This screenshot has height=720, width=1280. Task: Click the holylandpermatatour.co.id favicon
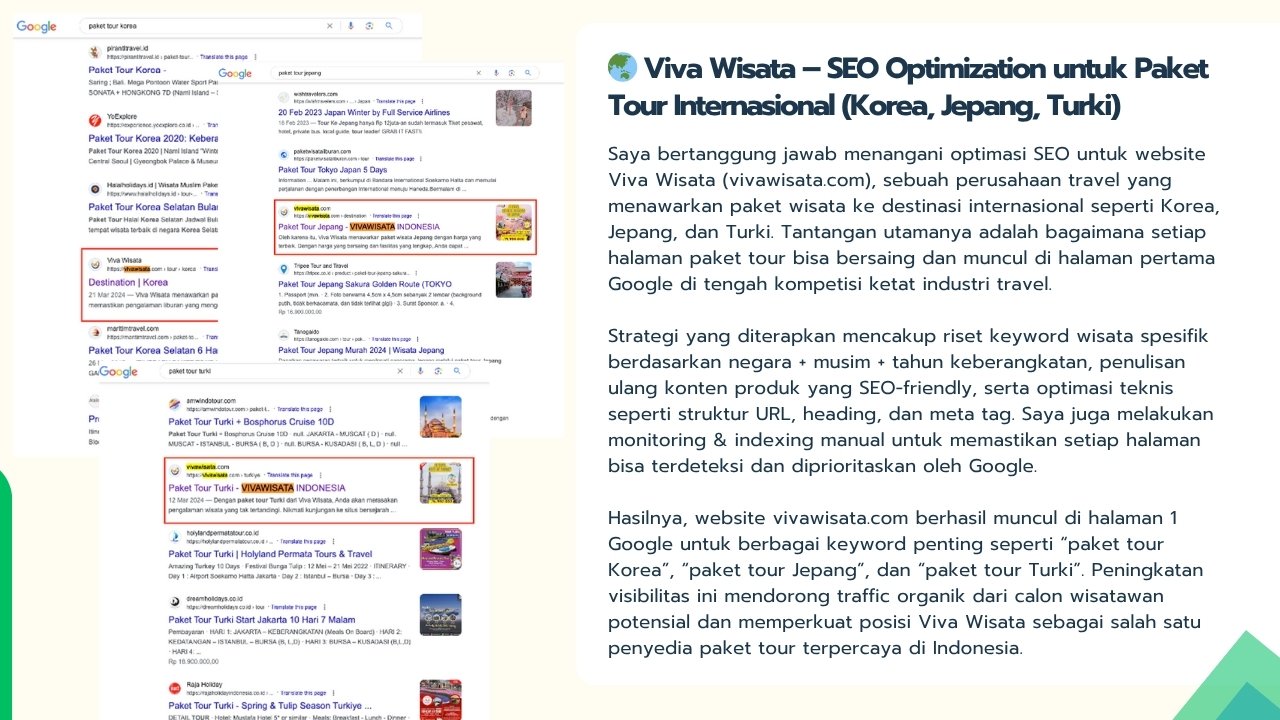pos(175,538)
